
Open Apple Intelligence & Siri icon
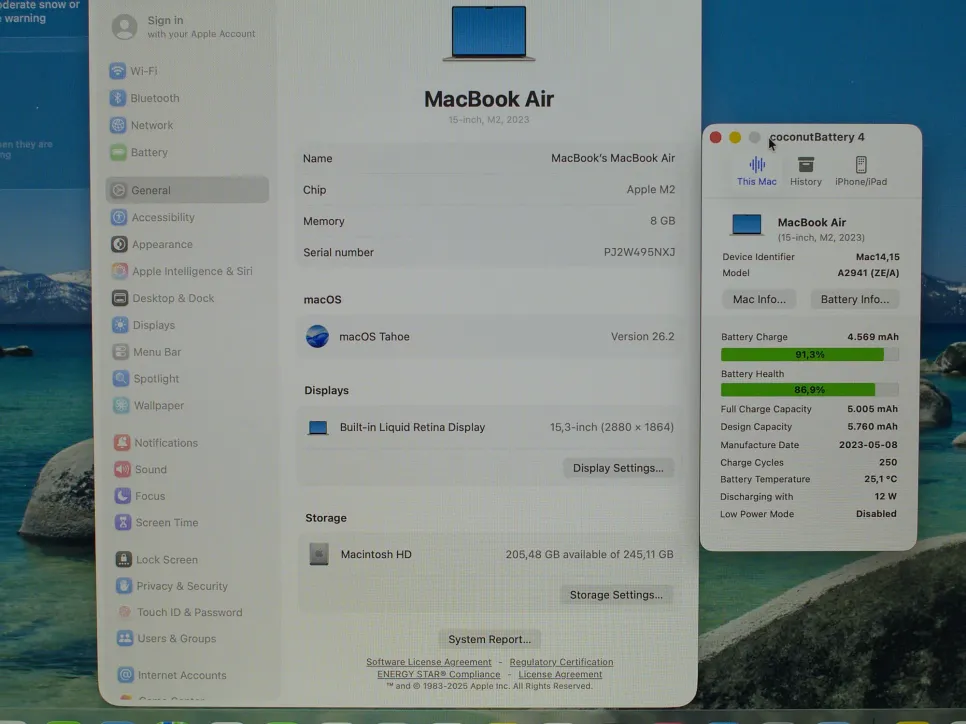click(119, 271)
